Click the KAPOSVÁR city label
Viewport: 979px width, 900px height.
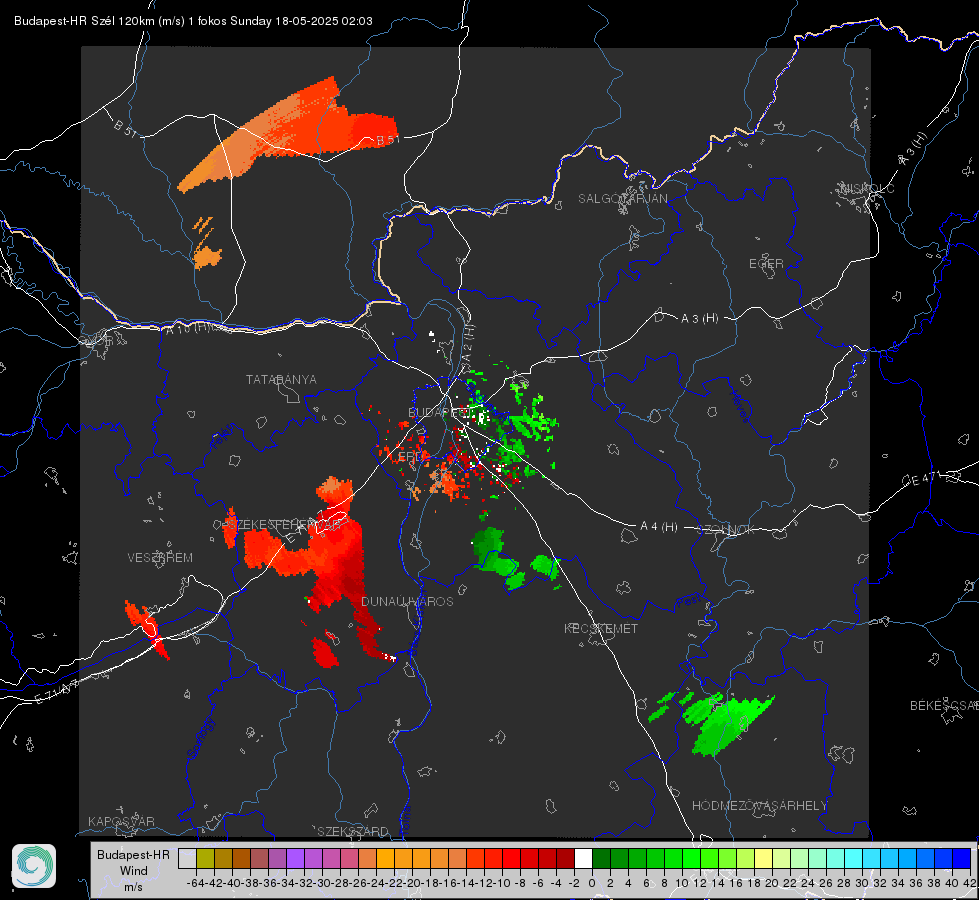(121, 821)
